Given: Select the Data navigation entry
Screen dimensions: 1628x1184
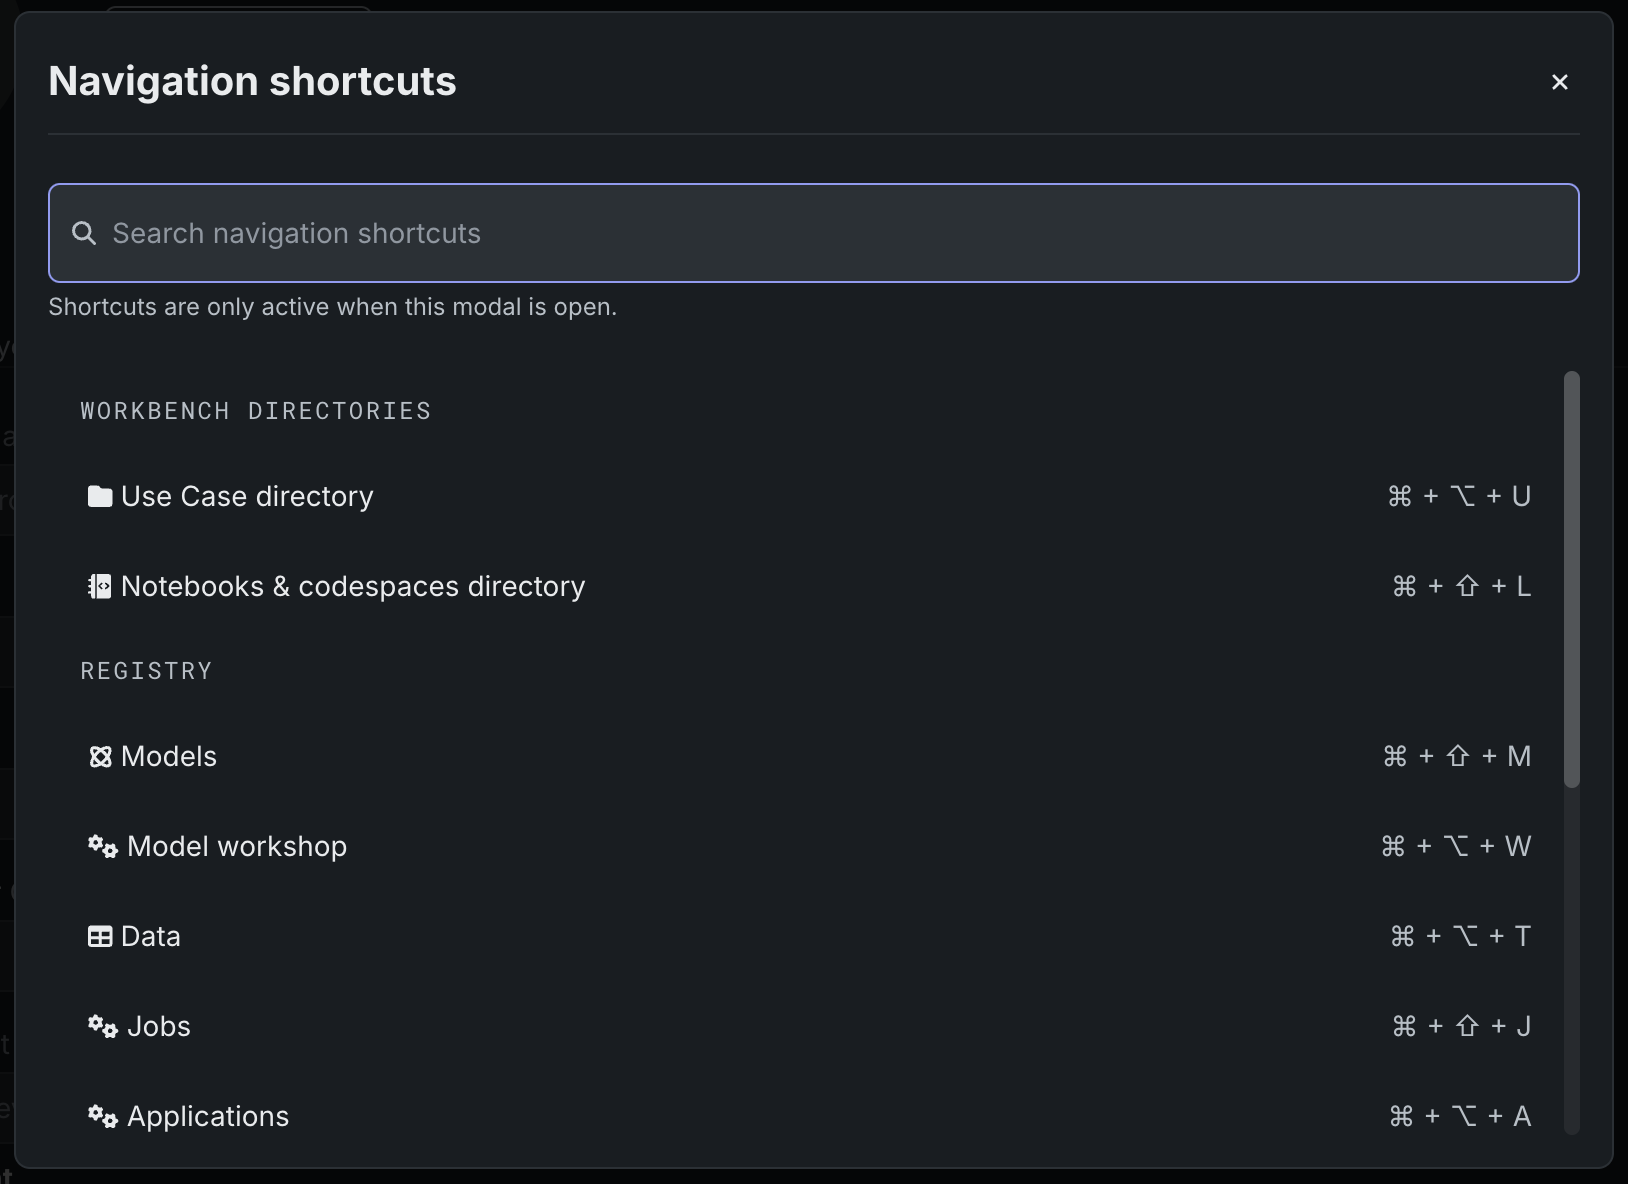Looking at the screenshot, I should (x=150, y=937).
